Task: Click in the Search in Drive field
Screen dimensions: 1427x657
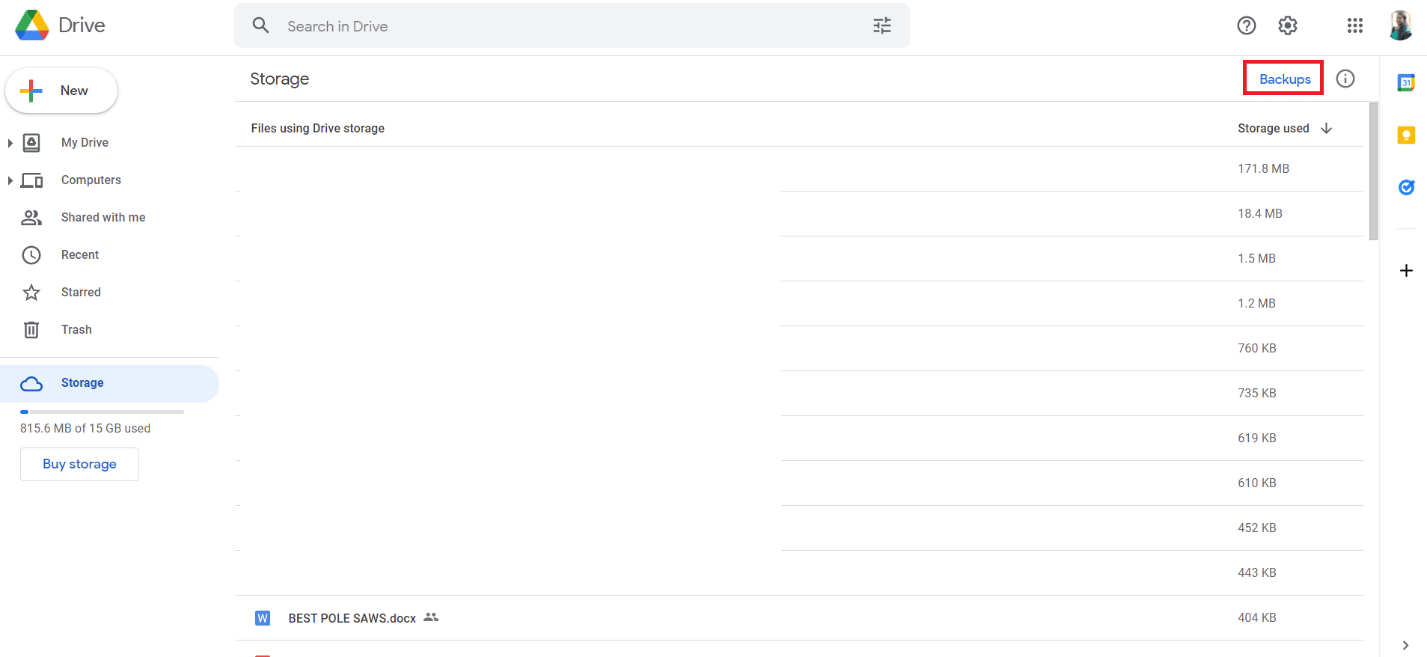Action: point(572,26)
